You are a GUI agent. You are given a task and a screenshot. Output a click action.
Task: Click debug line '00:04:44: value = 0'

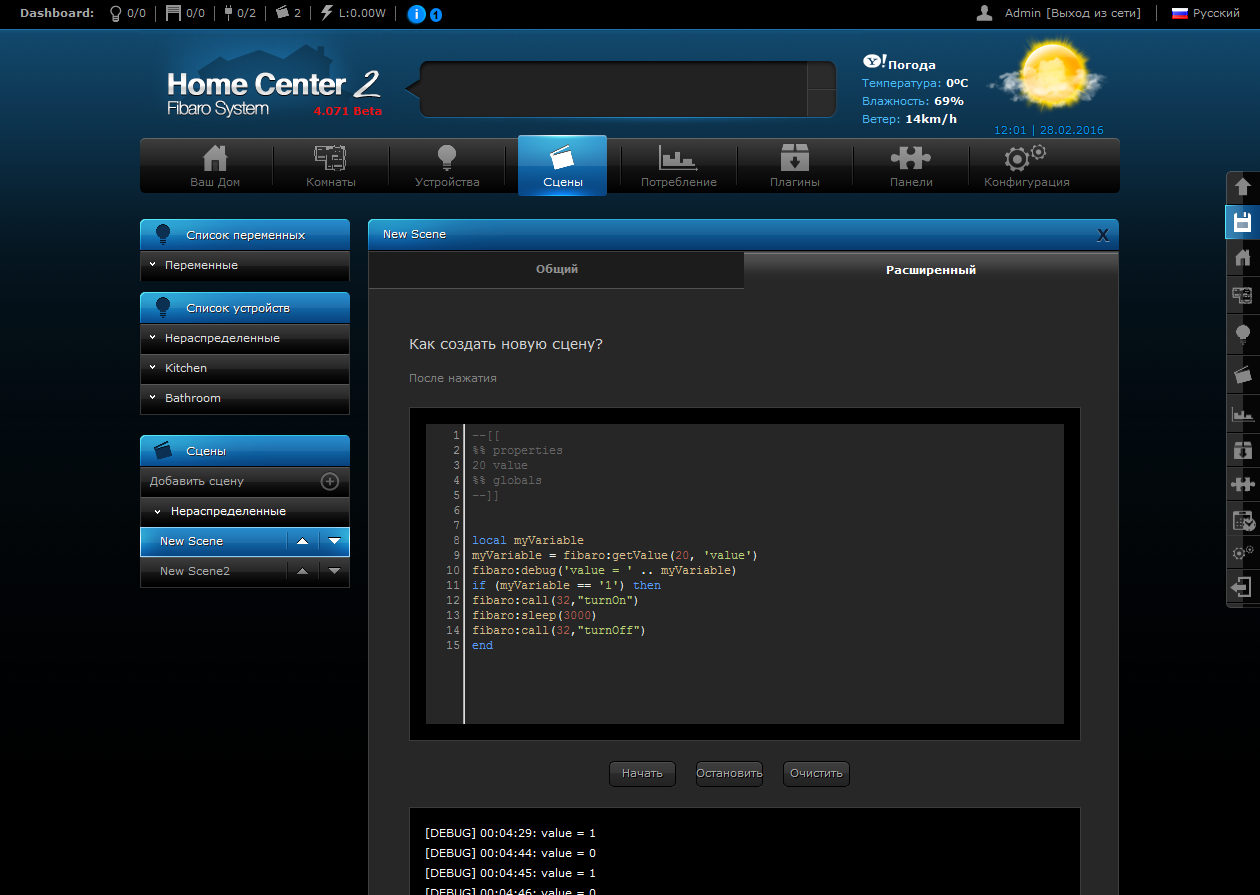point(510,853)
